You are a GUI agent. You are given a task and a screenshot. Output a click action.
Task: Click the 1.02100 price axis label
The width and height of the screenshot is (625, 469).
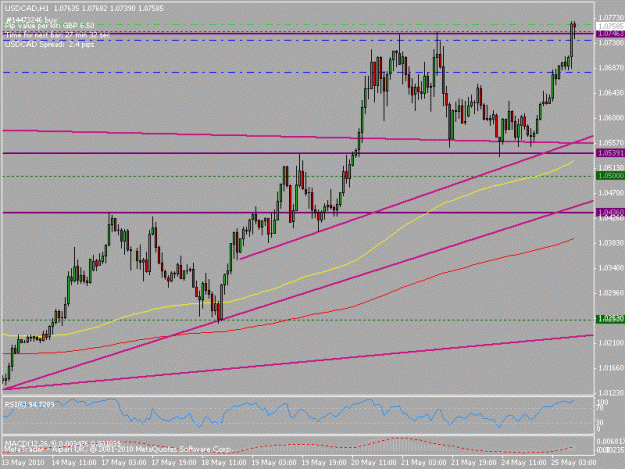[x=609, y=343]
